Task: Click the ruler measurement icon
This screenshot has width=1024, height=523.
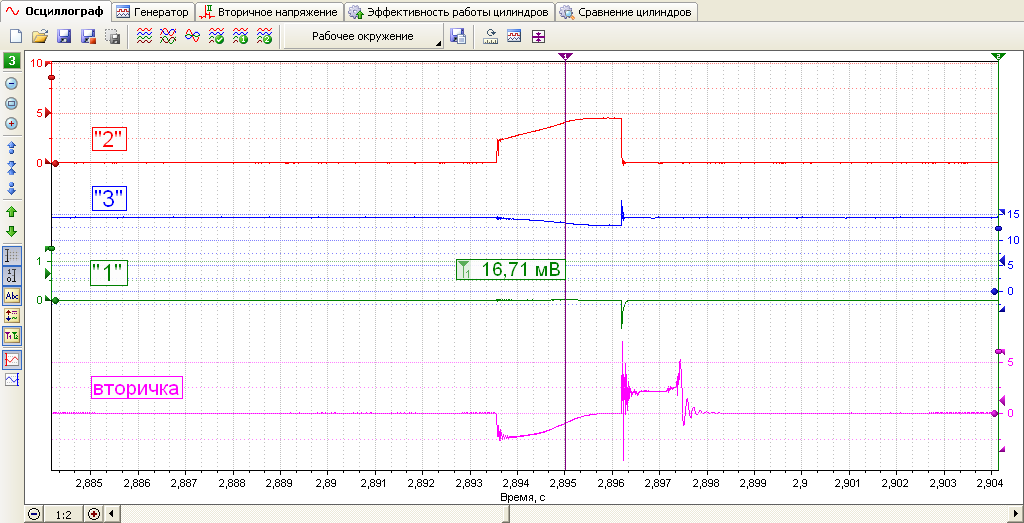Action: [x=490, y=37]
